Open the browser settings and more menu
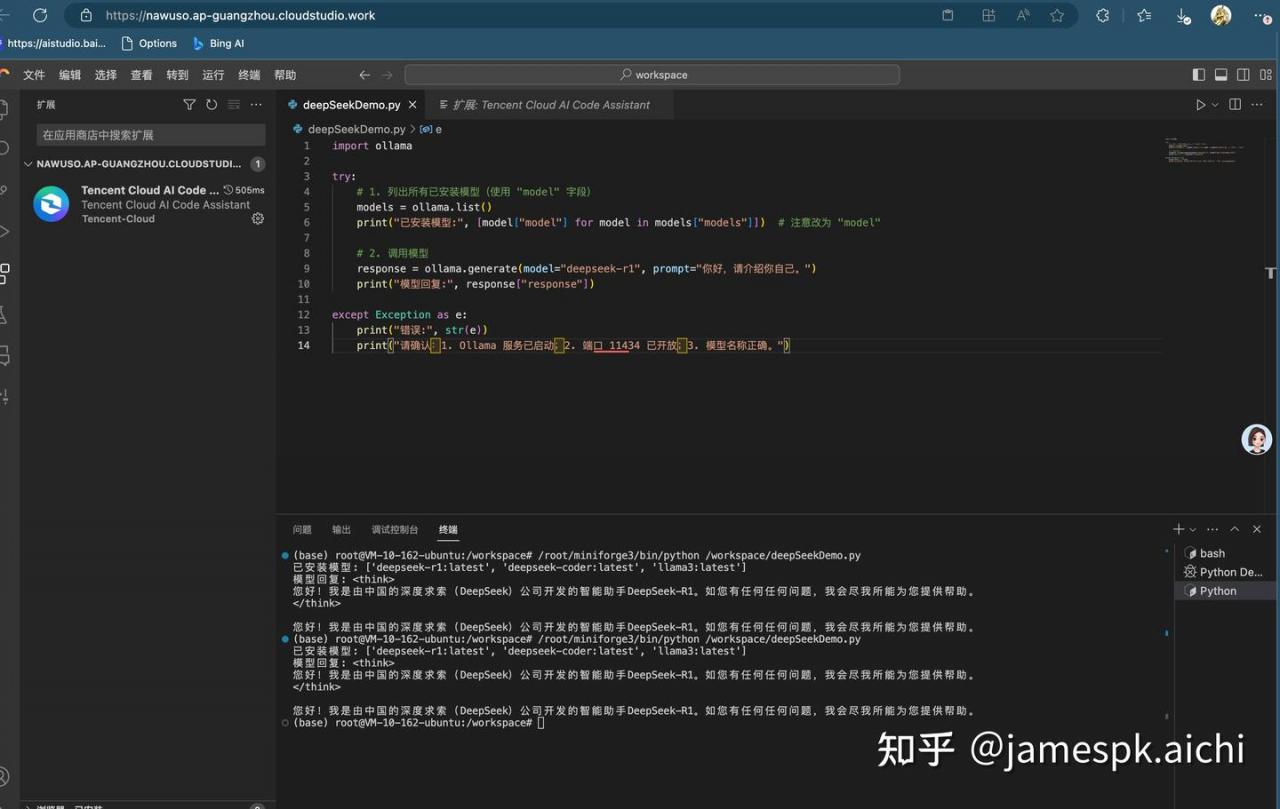The height and width of the screenshot is (809, 1280). click(x=1262, y=15)
